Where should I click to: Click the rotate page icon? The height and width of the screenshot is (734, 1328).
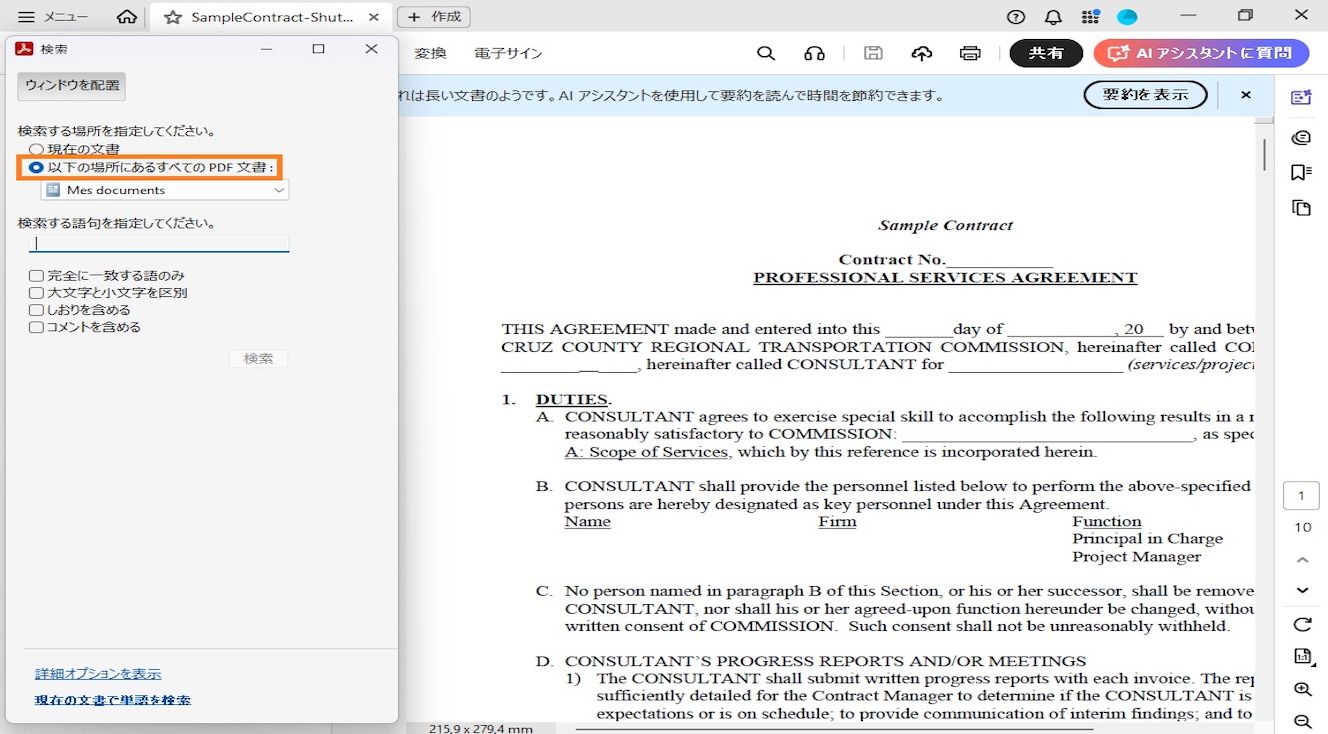(1302, 625)
